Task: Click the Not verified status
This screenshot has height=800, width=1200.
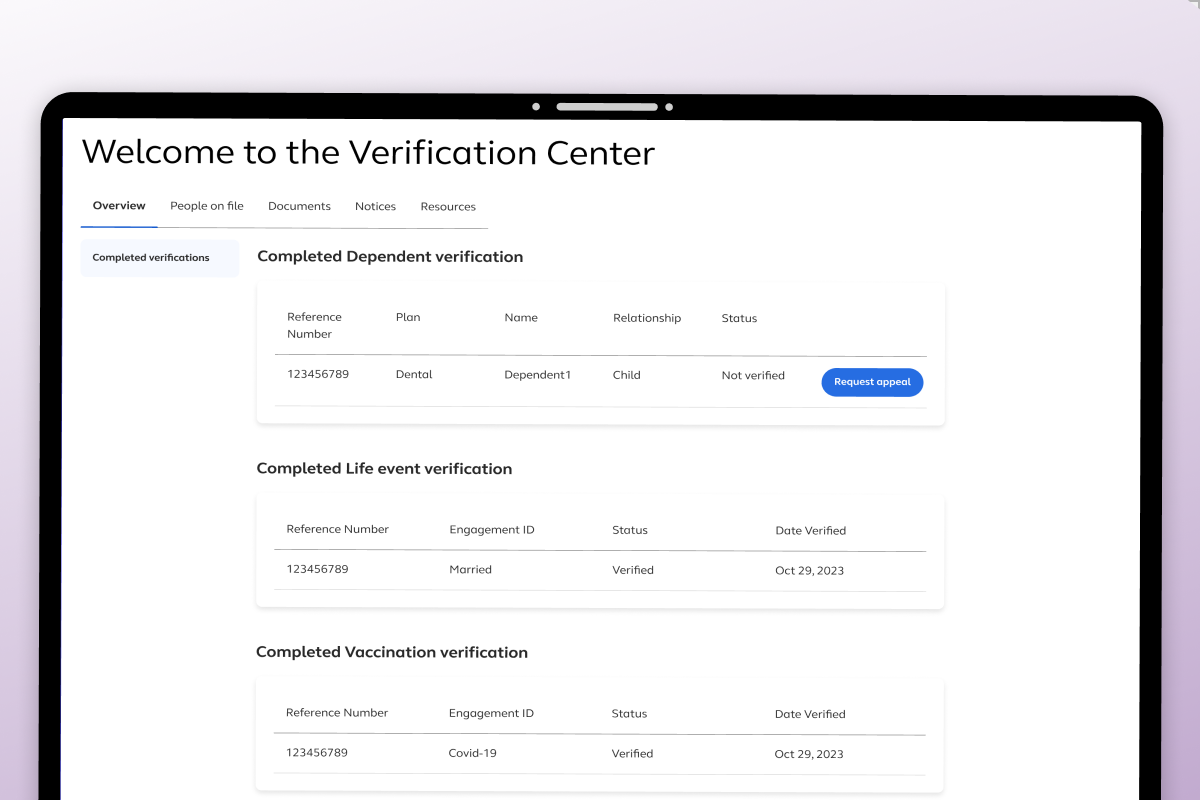Action: [753, 376]
